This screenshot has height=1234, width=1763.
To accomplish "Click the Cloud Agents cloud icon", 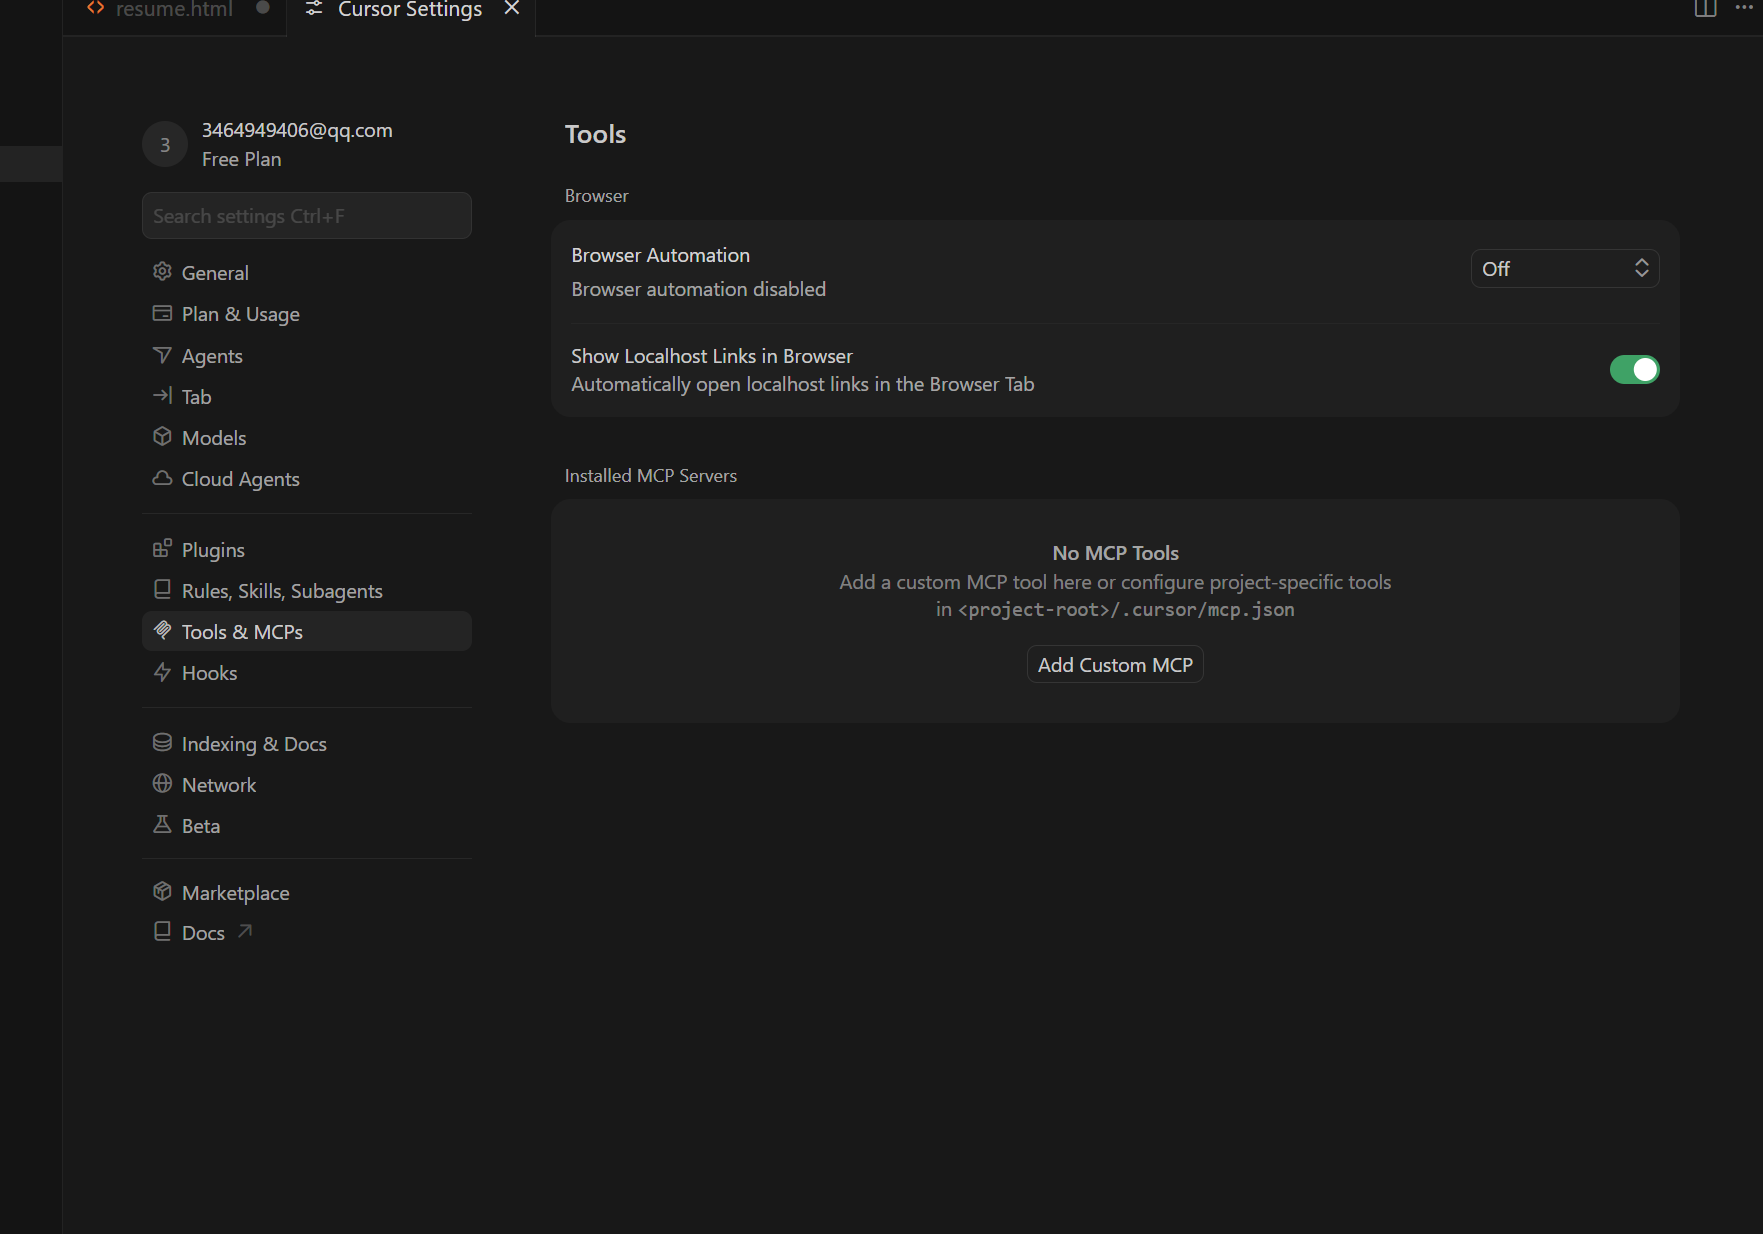I will click(x=162, y=478).
